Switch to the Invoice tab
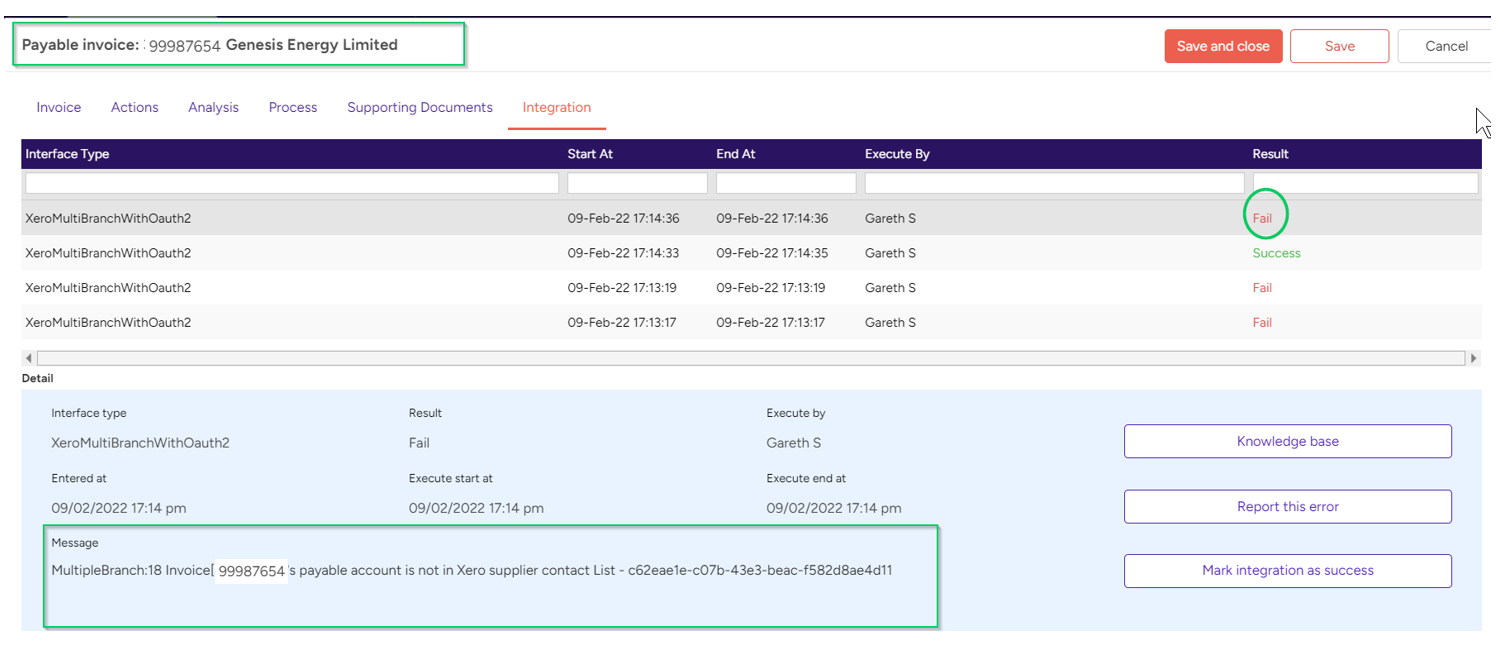Image resolution: width=1509 pixels, height=645 pixels. [x=58, y=107]
